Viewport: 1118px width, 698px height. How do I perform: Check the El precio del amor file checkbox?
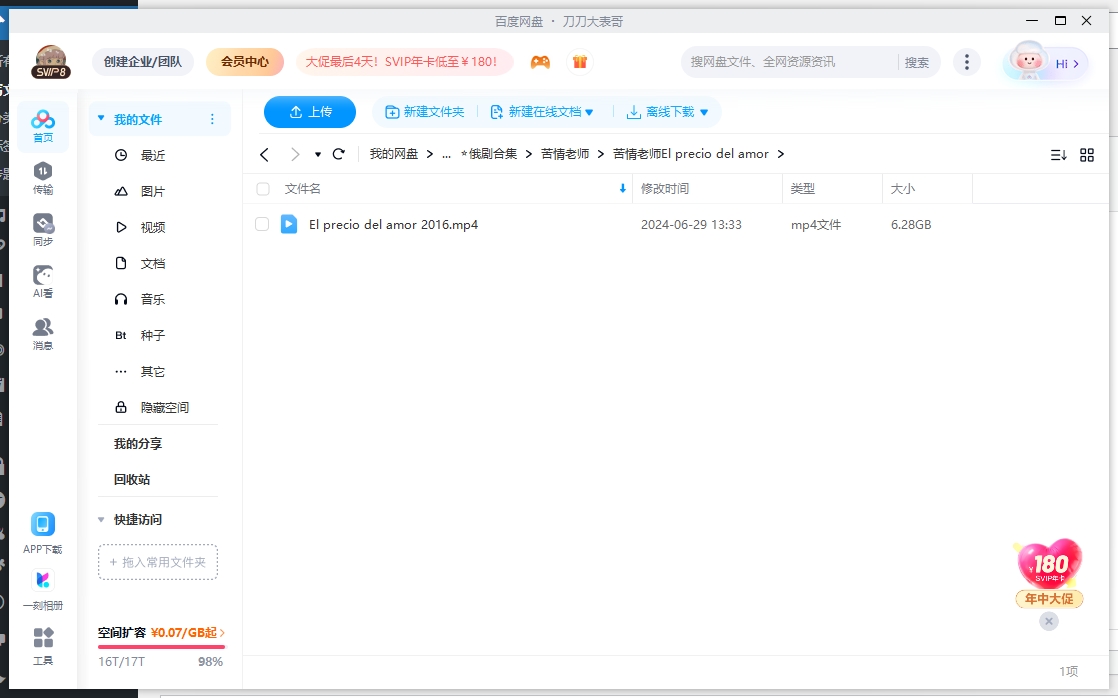(x=262, y=224)
